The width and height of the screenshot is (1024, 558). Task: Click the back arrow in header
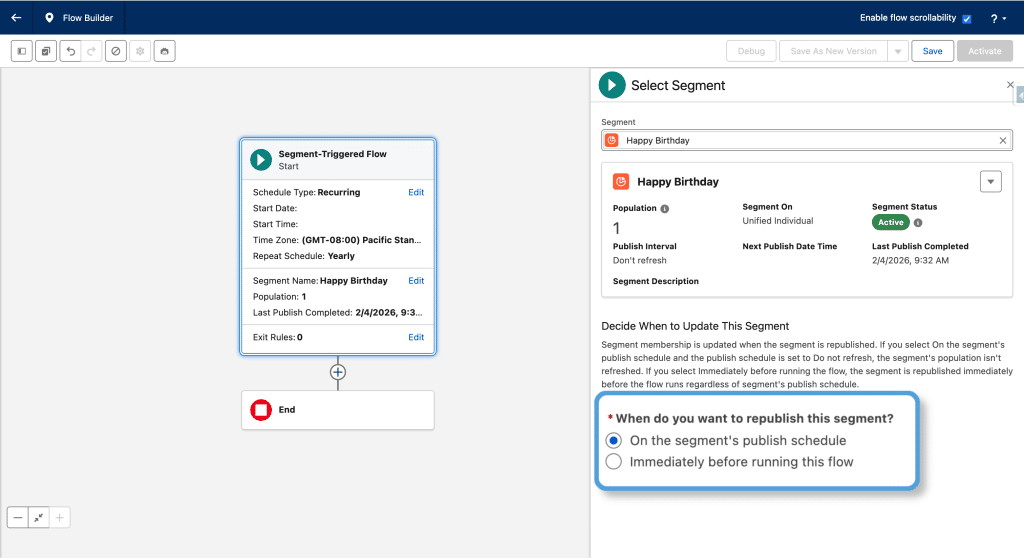point(16,18)
